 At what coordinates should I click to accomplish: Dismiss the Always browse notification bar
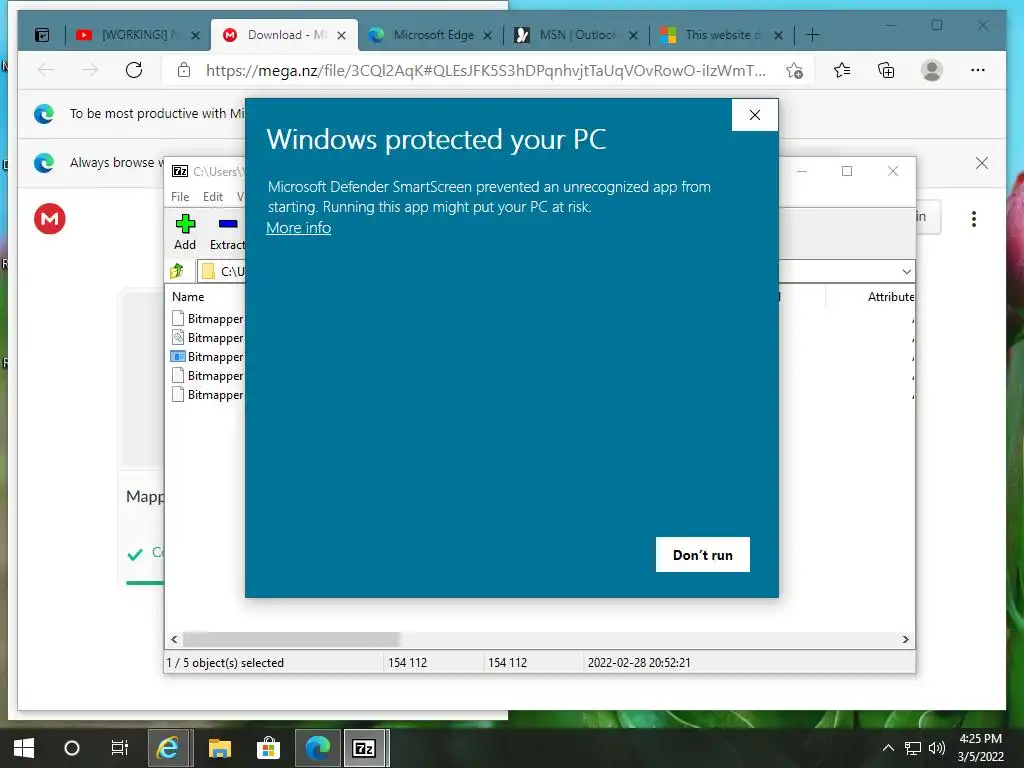click(982, 163)
